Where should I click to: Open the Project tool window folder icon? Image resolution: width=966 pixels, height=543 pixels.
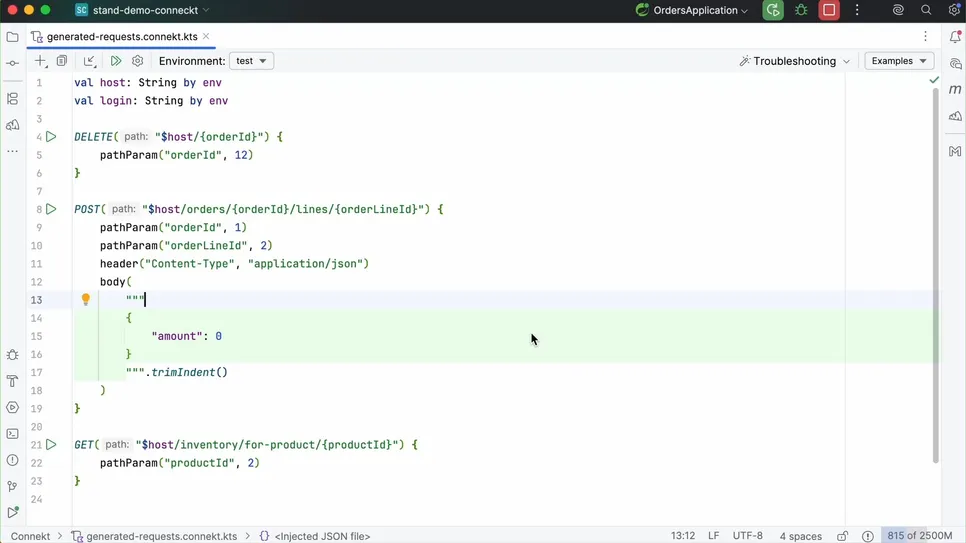coord(12,37)
